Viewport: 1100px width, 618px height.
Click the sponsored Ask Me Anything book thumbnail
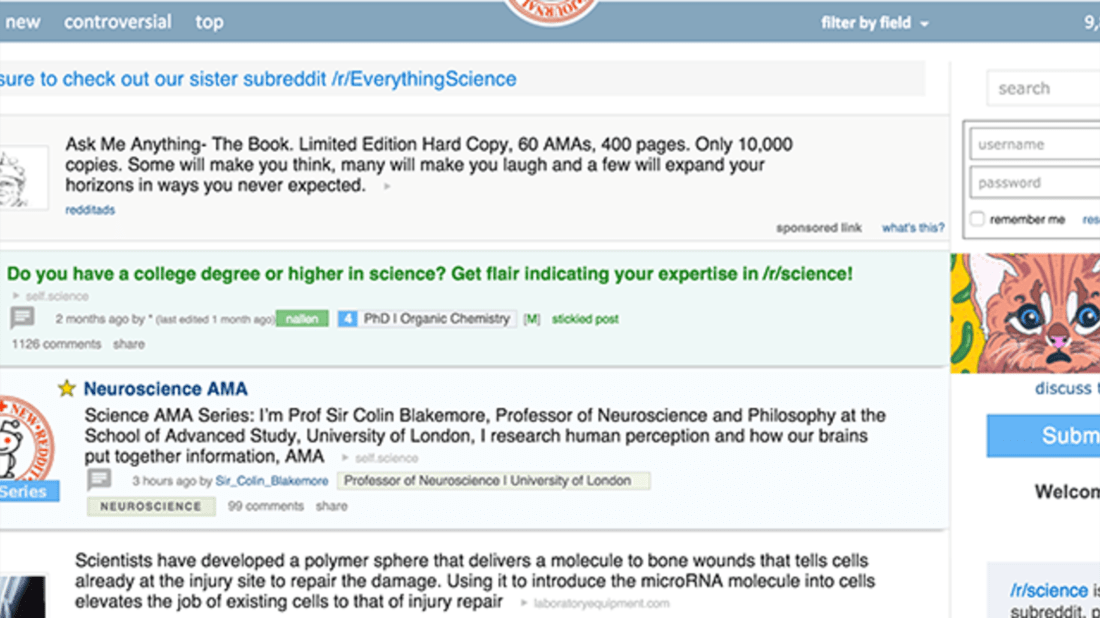coord(22,178)
